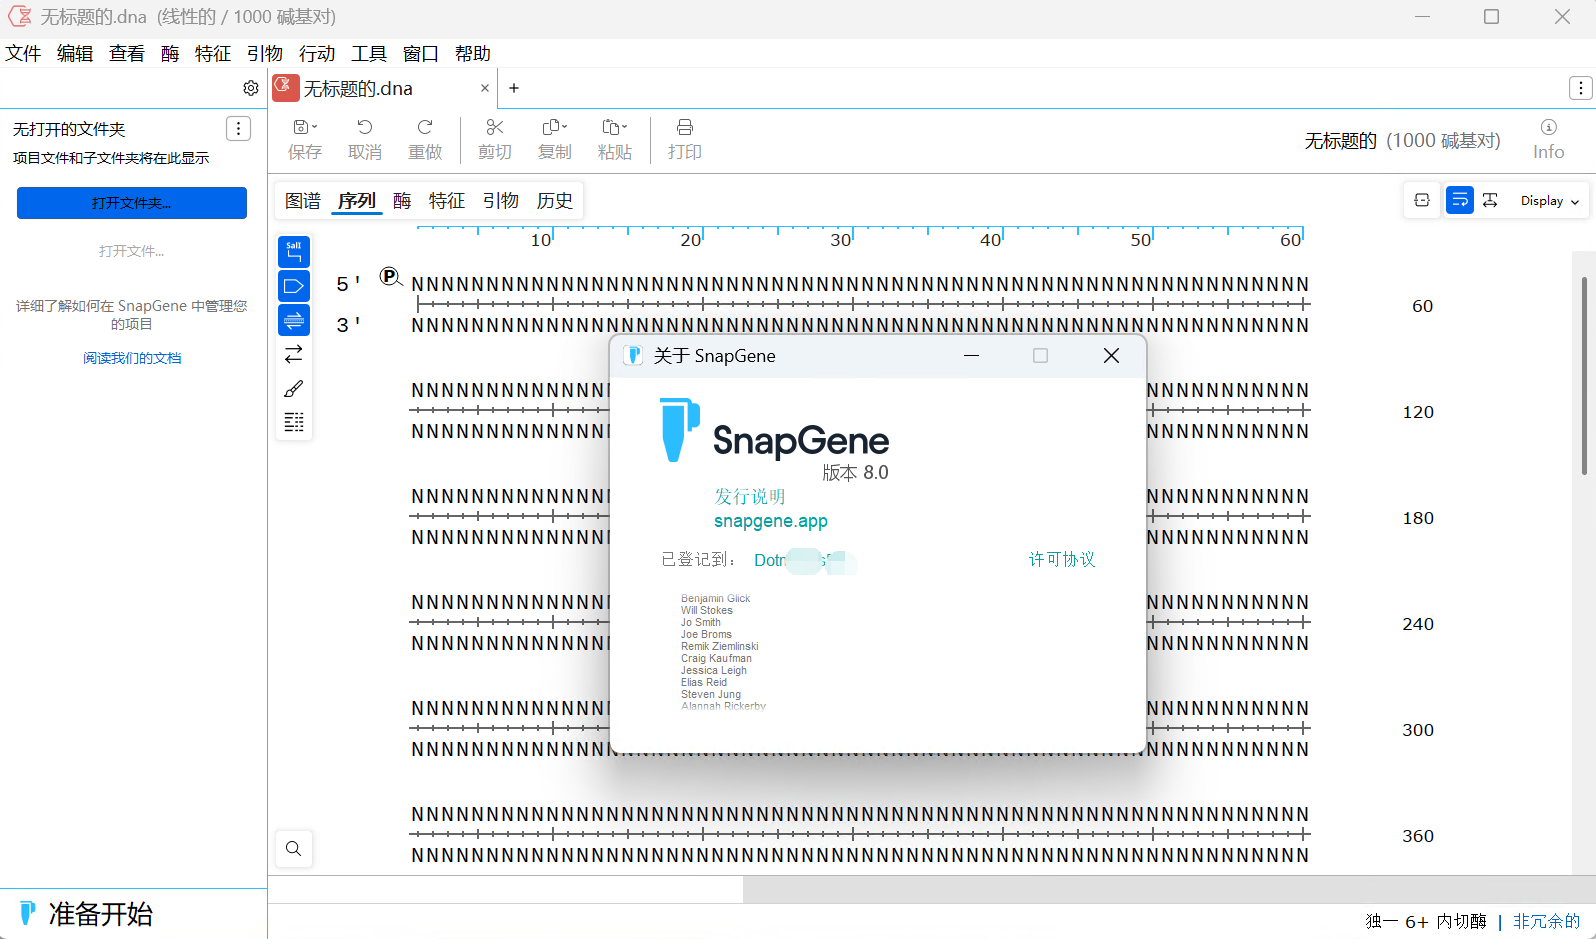This screenshot has width=1596, height=939.
Task: Click the Paste (粘贴) toolbar icon
Action: 615,139
